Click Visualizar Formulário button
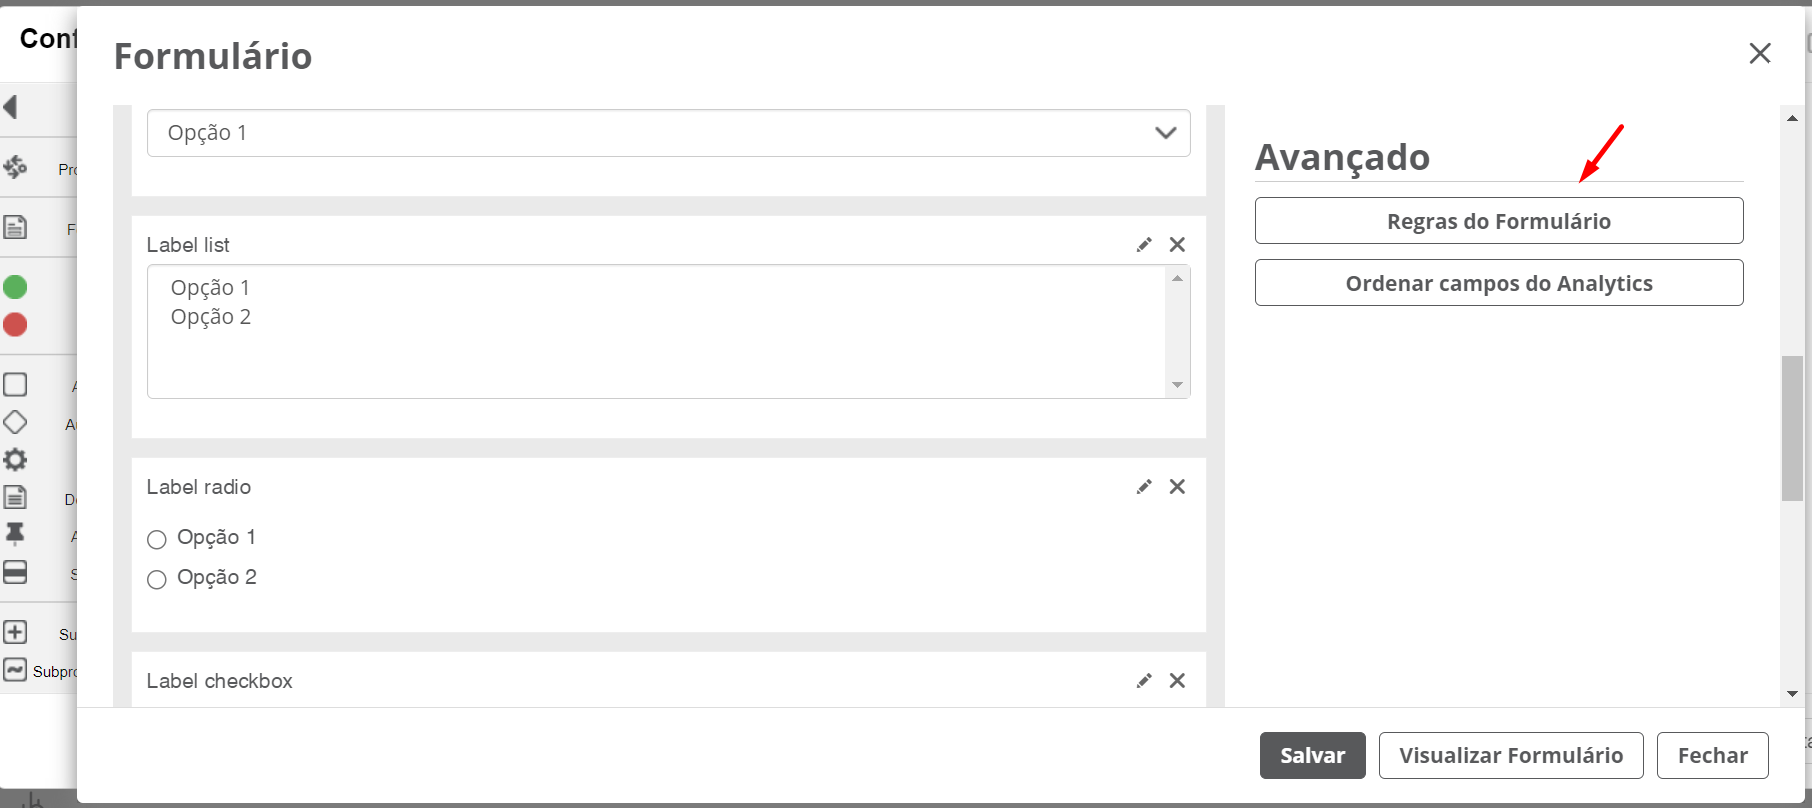Viewport: 1812px width, 808px height. pyautogui.click(x=1511, y=756)
